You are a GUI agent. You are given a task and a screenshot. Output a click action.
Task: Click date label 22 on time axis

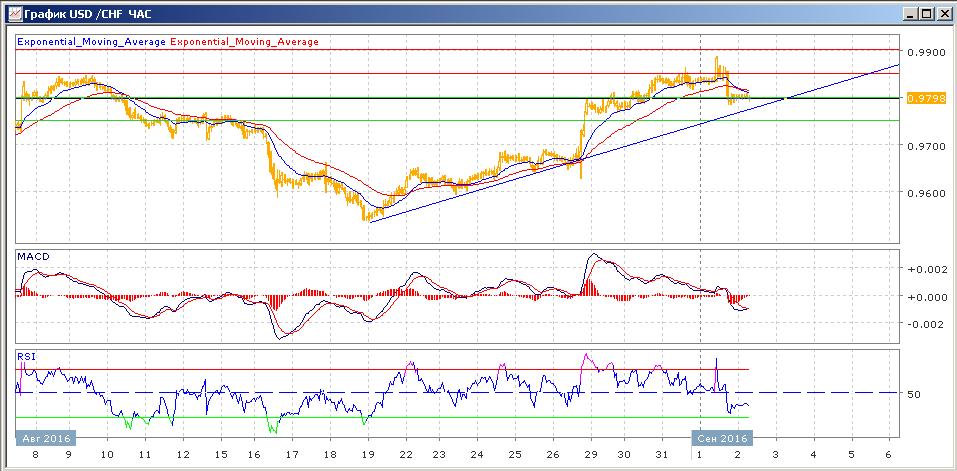[x=405, y=455]
